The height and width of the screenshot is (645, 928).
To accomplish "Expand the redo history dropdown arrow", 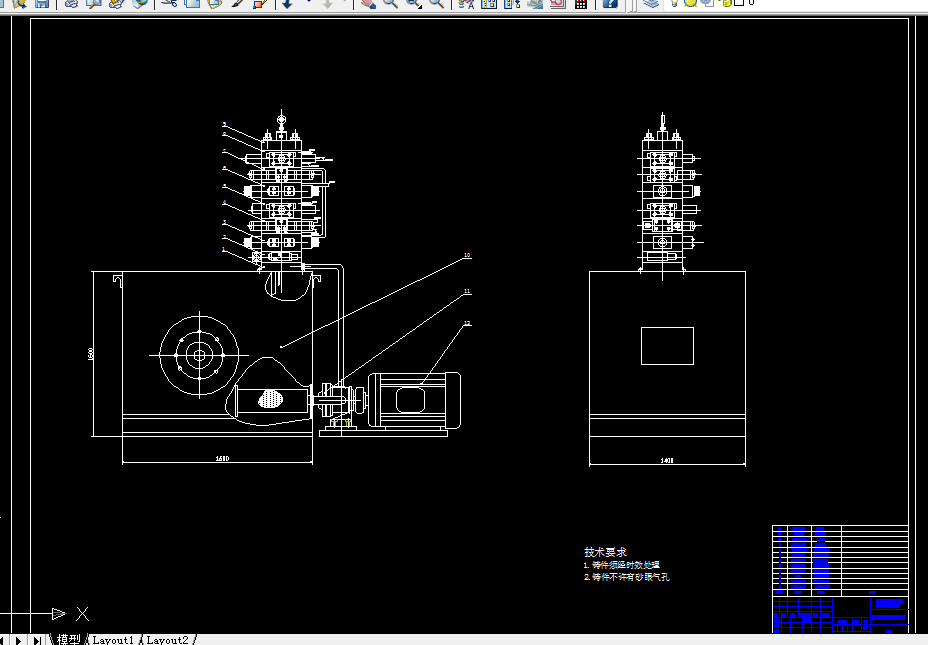I will pos(344,3).
